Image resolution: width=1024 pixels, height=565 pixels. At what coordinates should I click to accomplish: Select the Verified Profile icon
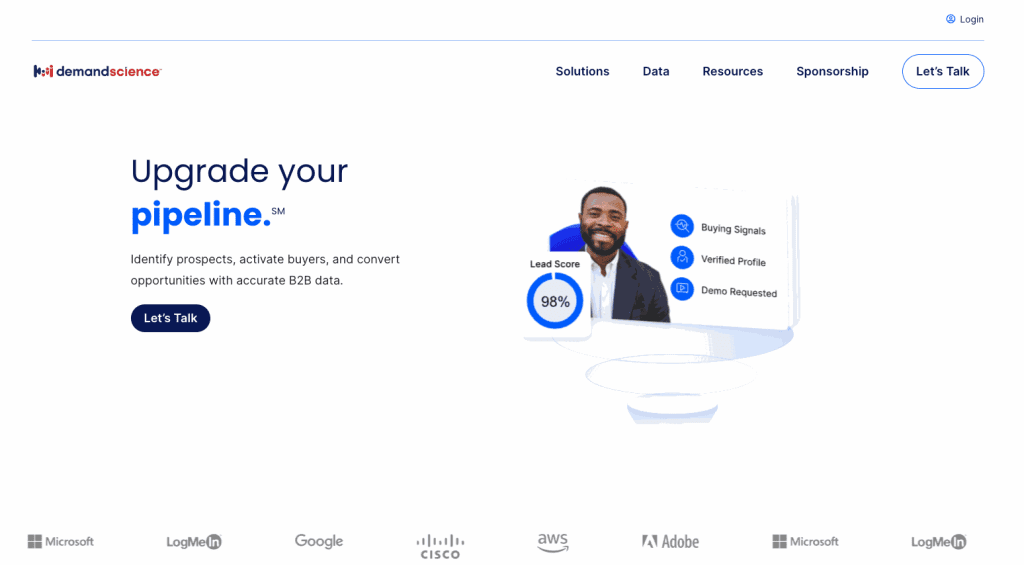coord(682,257)
